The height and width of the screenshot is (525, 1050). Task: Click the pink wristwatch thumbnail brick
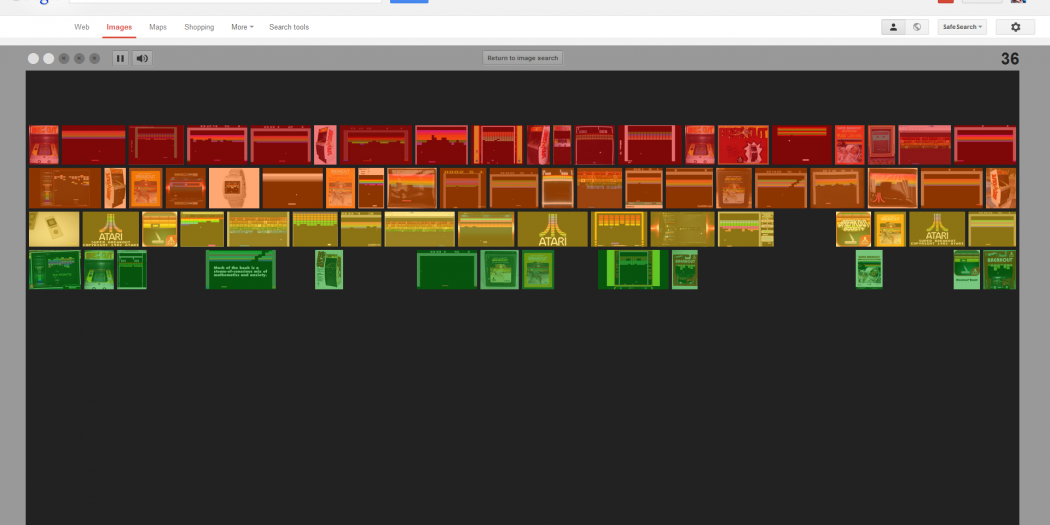click(x=234, y=188)
